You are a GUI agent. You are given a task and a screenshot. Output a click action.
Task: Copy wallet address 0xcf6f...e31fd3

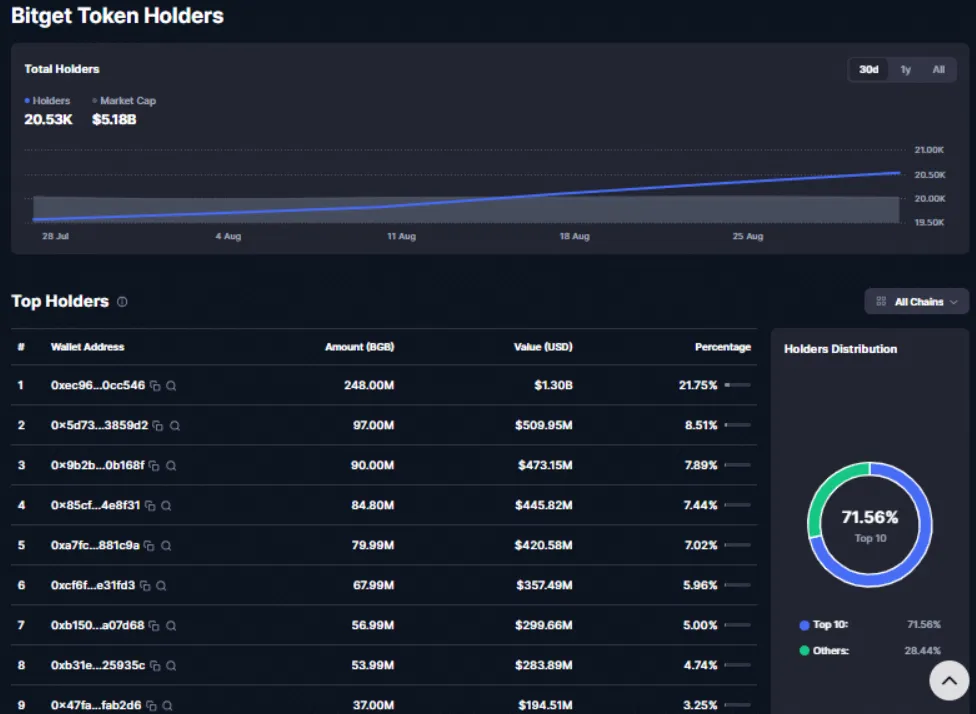point(145,586)
